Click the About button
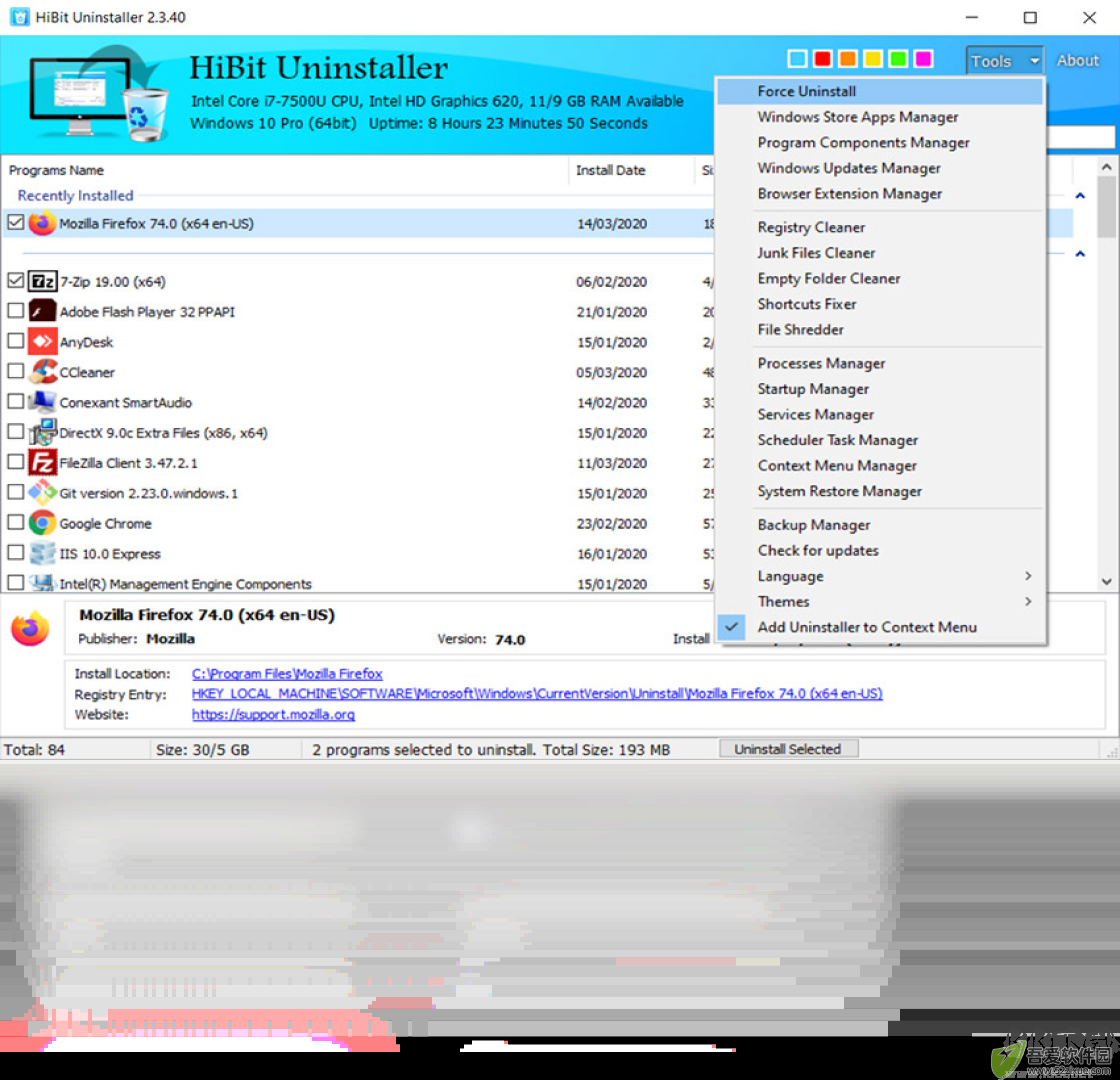Screen dimensions: 1120x1080 [x=1078, y=61]
